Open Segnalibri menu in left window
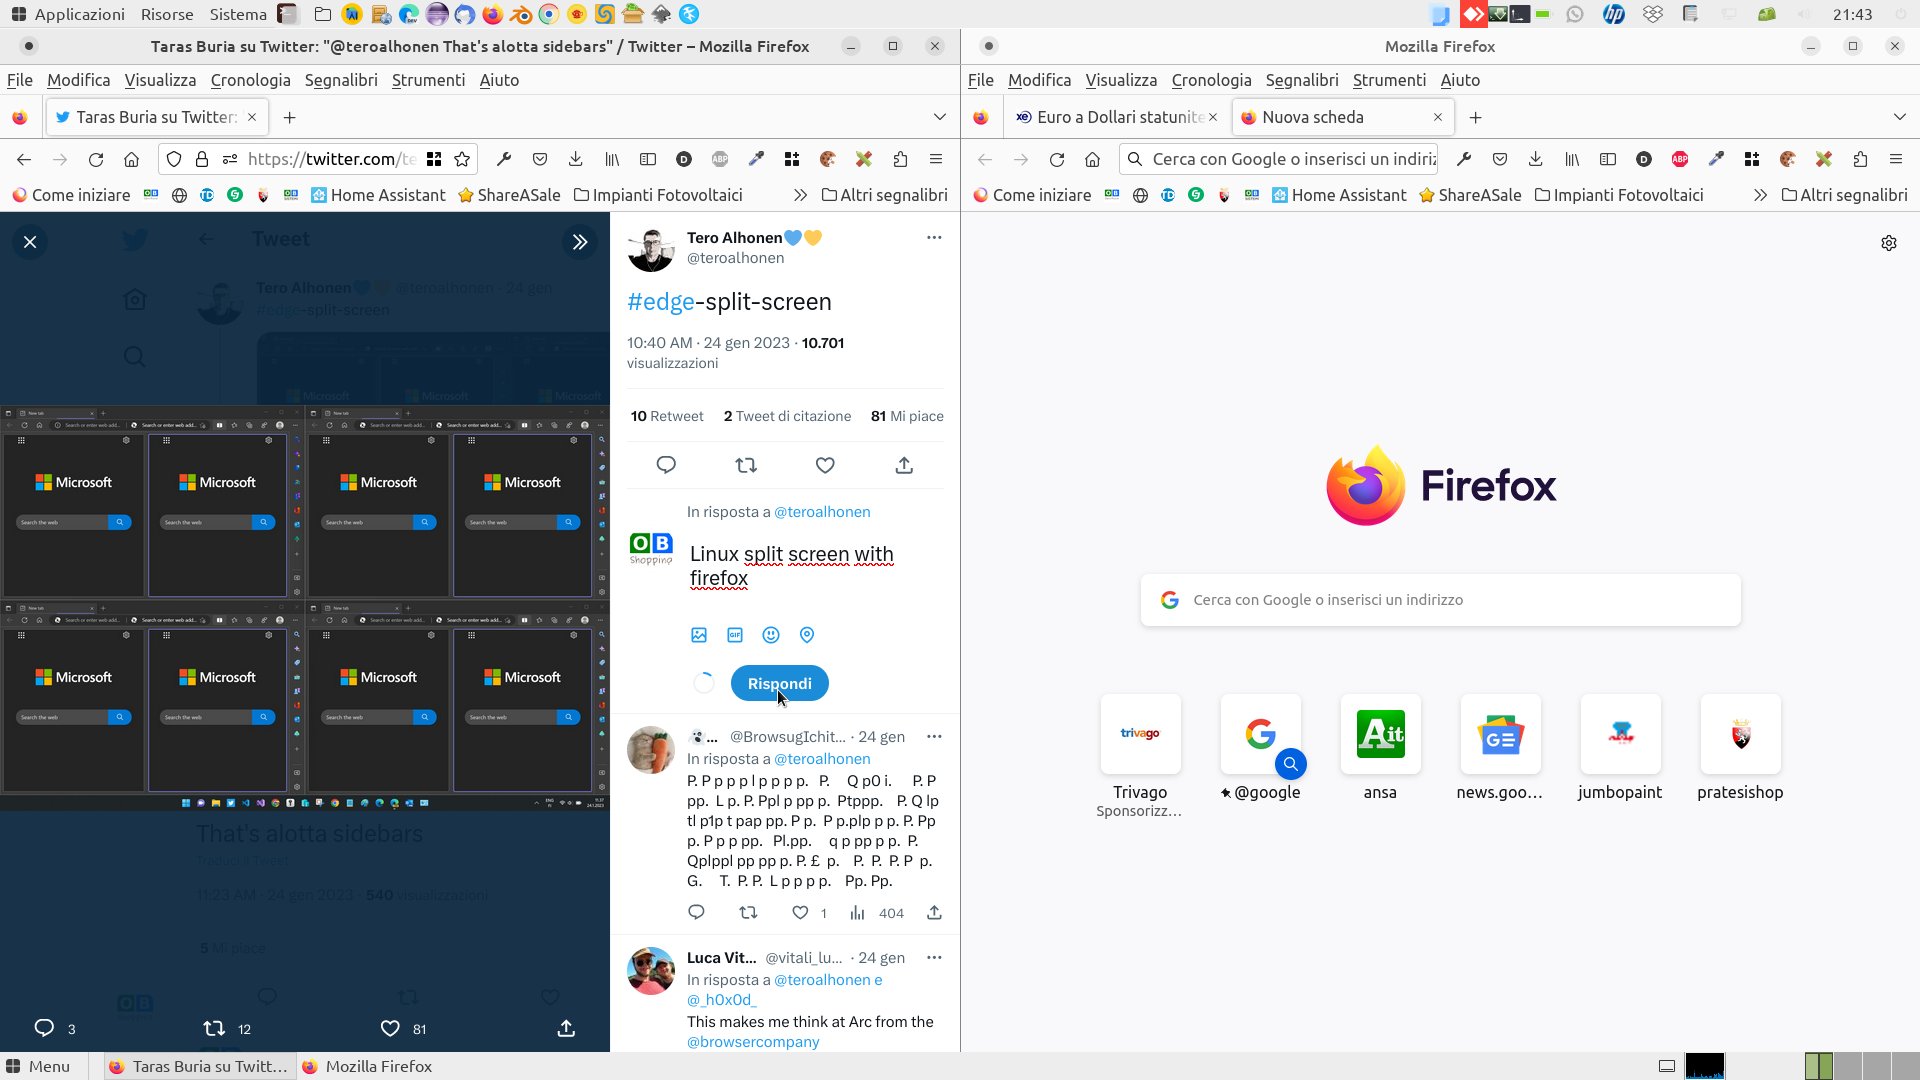Image resolution: width=1920 pixels, height=1080 pixels. (x=341, y=80)
